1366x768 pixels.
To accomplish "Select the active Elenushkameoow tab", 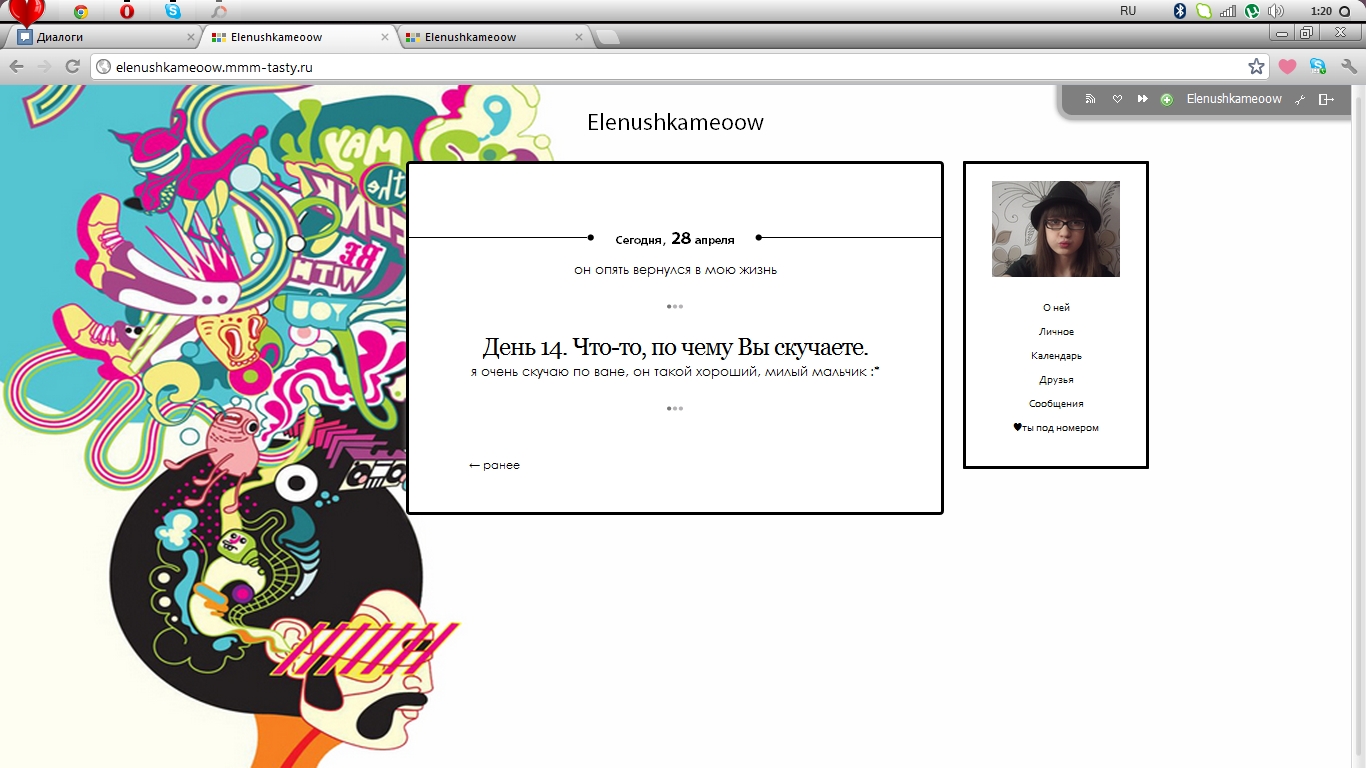I will pyautogui.click(x=300, y=37).
